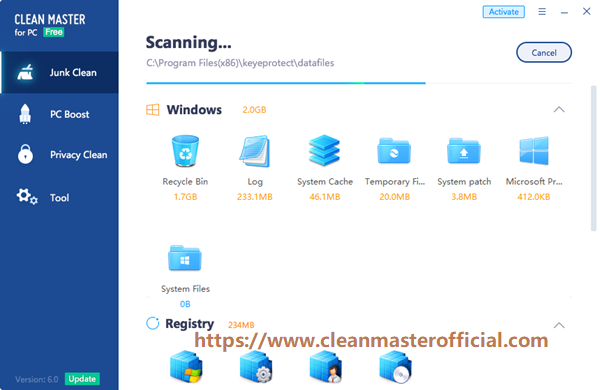The height and width of the screenshot is (390, 600).
Task: Click the Privacy Clean padlock icon
Action: point(25,154)
